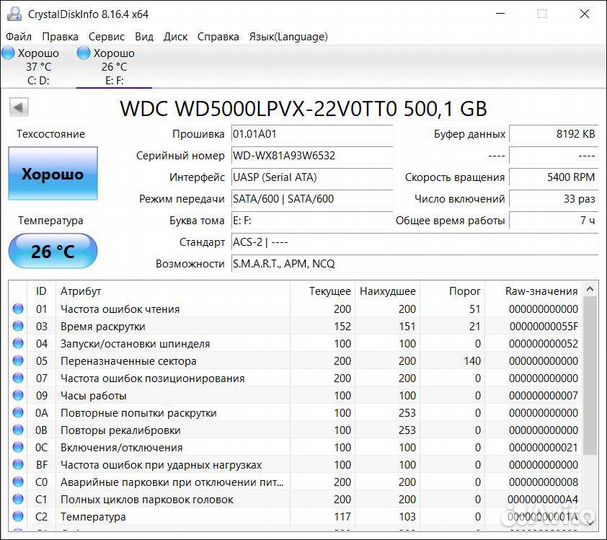Open the Вид menu

[144, 37]
